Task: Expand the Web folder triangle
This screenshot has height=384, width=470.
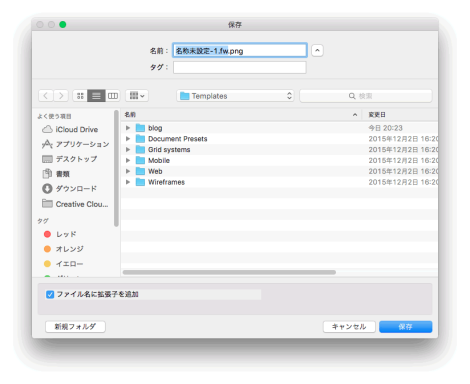Action: tap(128, 171)
